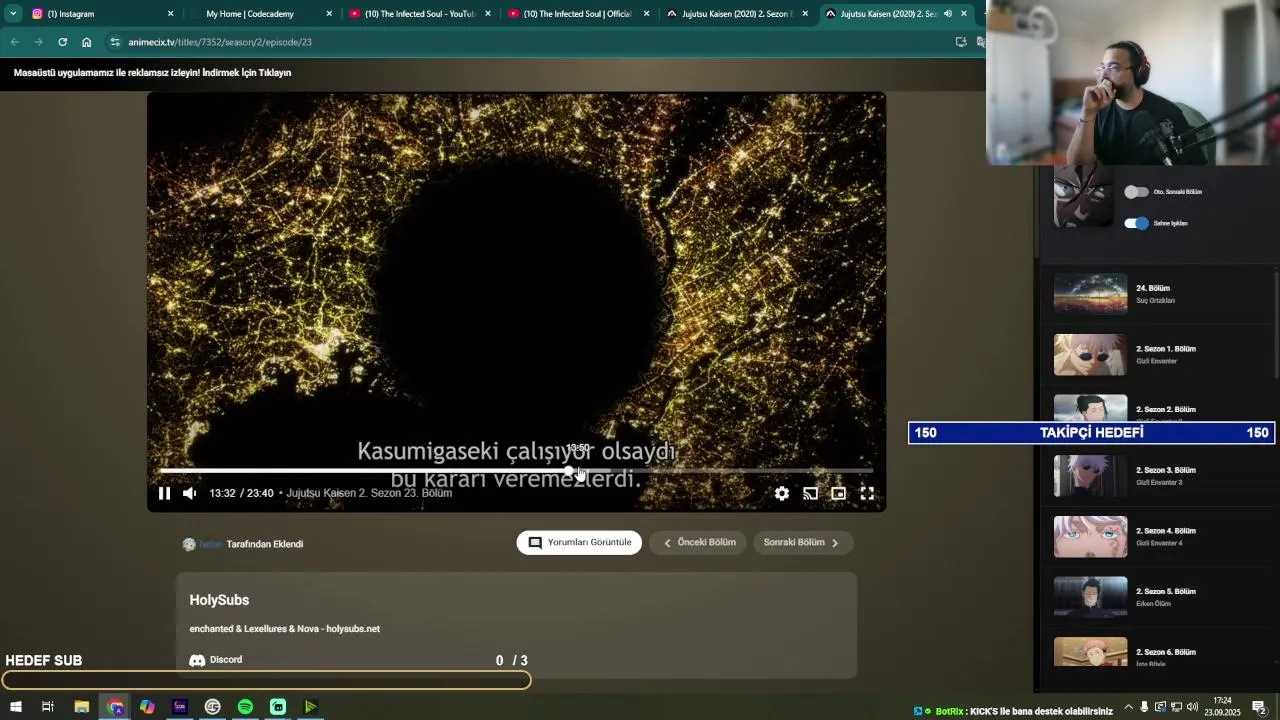Switch to the Instagram tab
Image resolution: width=1280 pixels, height=720 pixels.
pyautogui.click(x=100, y=14)
